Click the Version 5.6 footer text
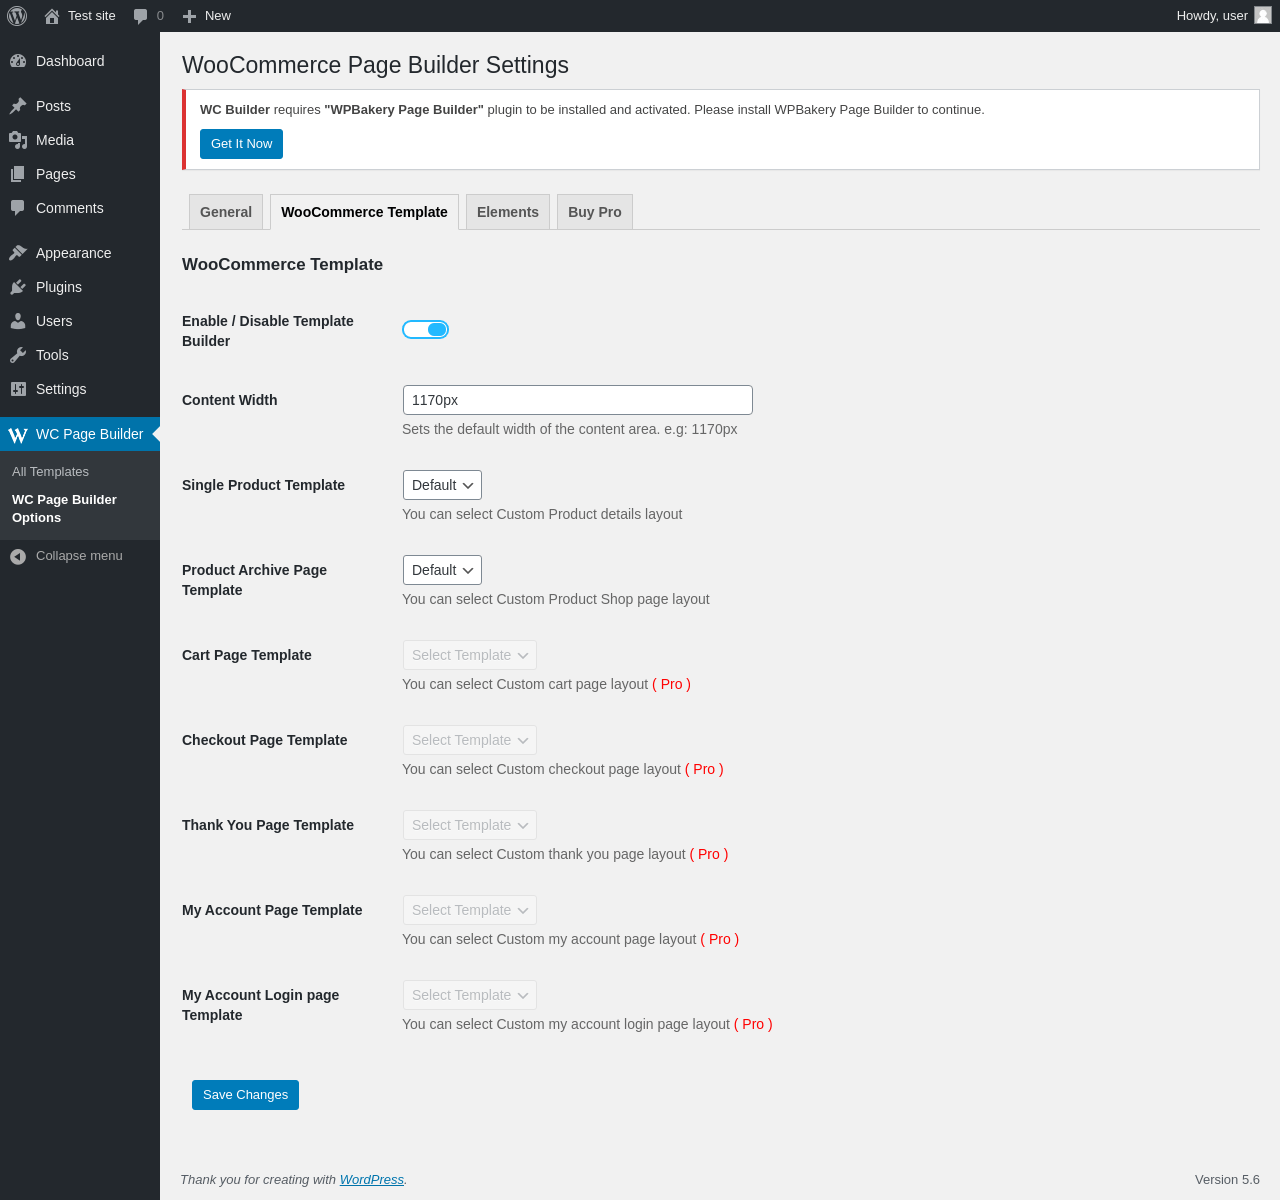This screenshot has width=1280, height=1200. click(1227, 1180)
